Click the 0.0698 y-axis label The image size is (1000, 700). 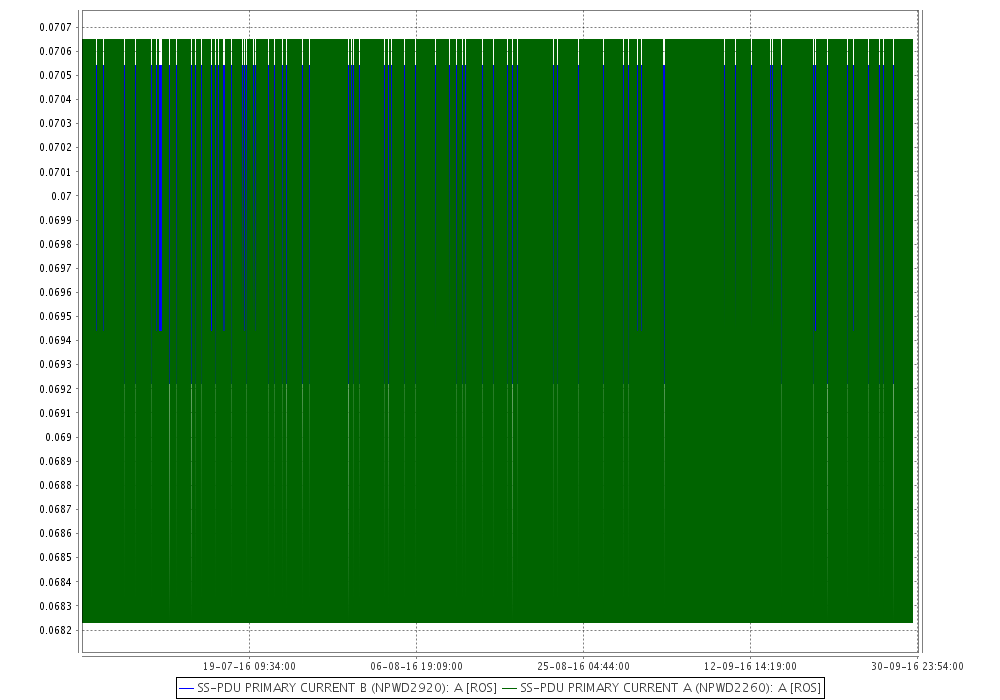point(55,245)
